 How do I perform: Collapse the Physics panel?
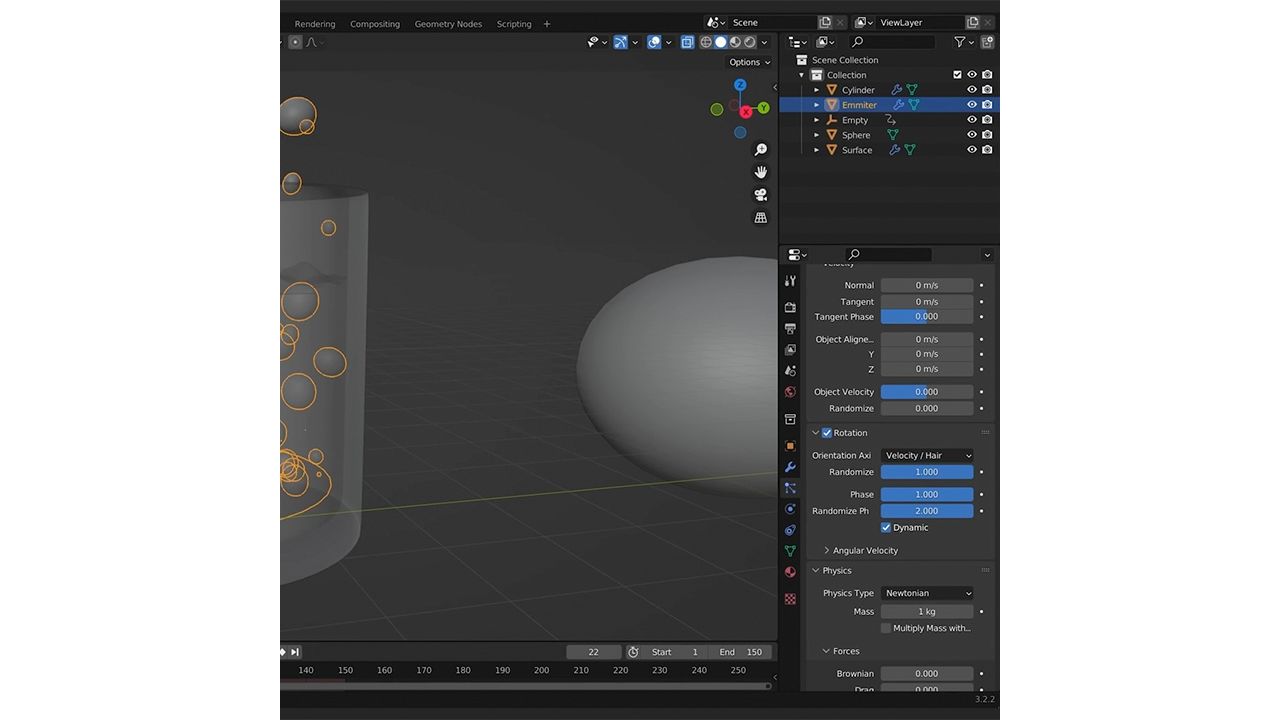coord(816,571)
